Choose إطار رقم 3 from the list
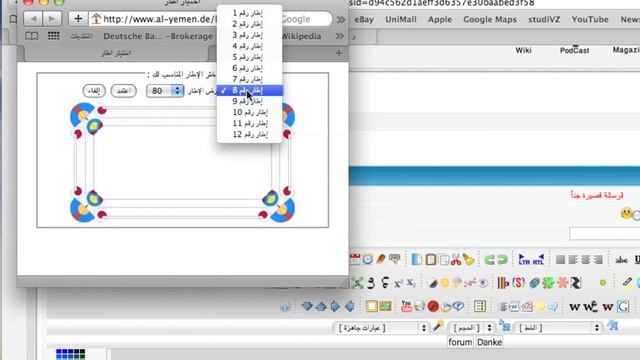The image size is (640, 360). (249, 35)
